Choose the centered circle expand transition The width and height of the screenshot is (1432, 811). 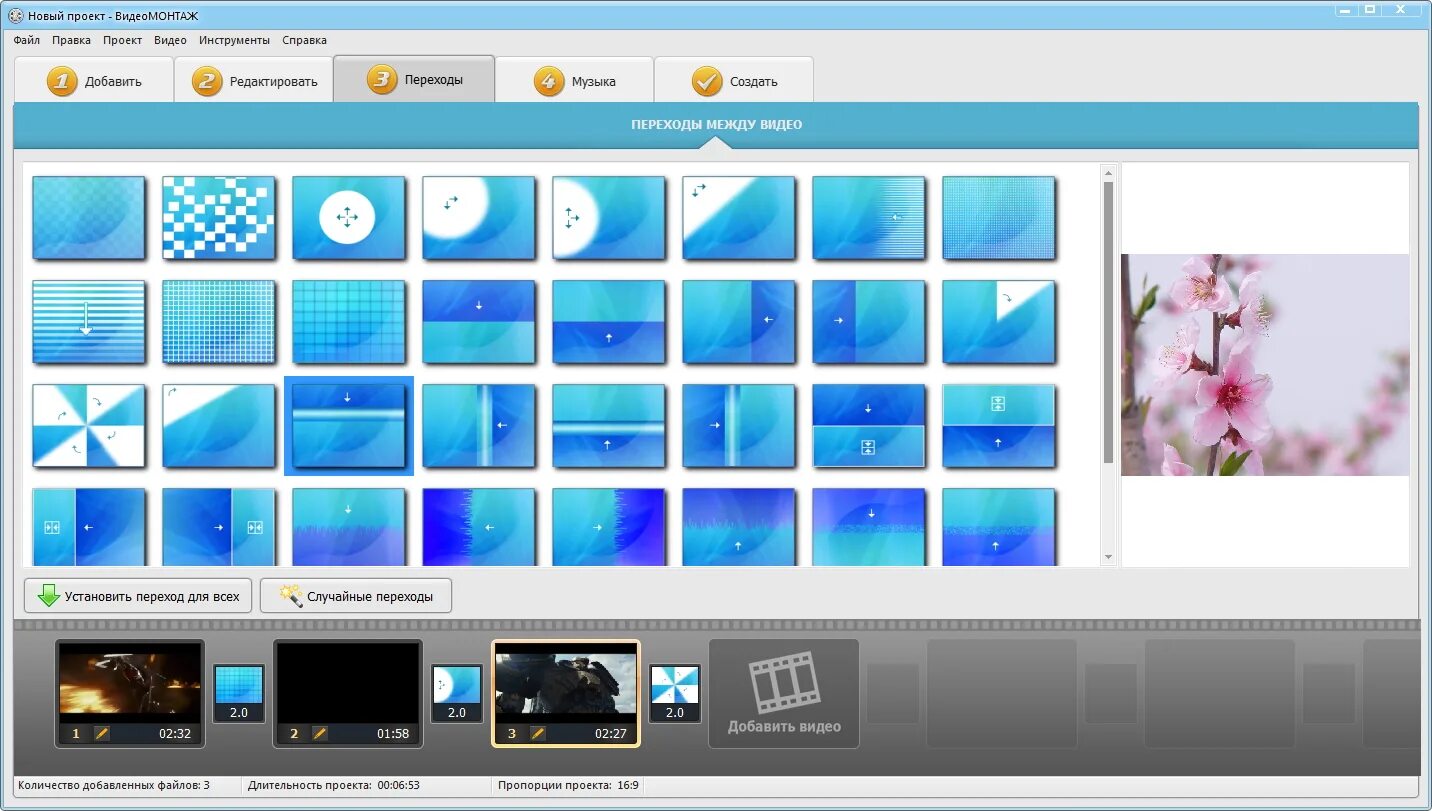click(349, 217)
